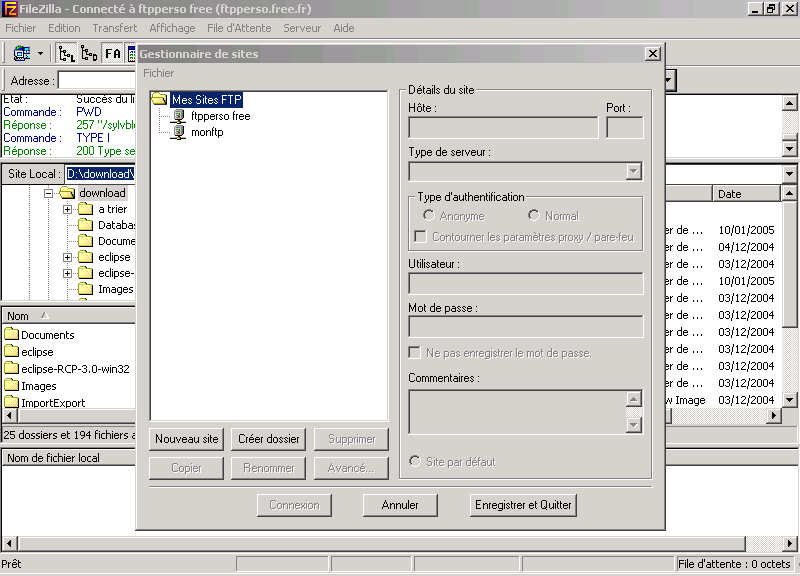The height and width of the screenshot is (576, 800).
Task: Open the File d'Attente menu
Action: point(239,28)
